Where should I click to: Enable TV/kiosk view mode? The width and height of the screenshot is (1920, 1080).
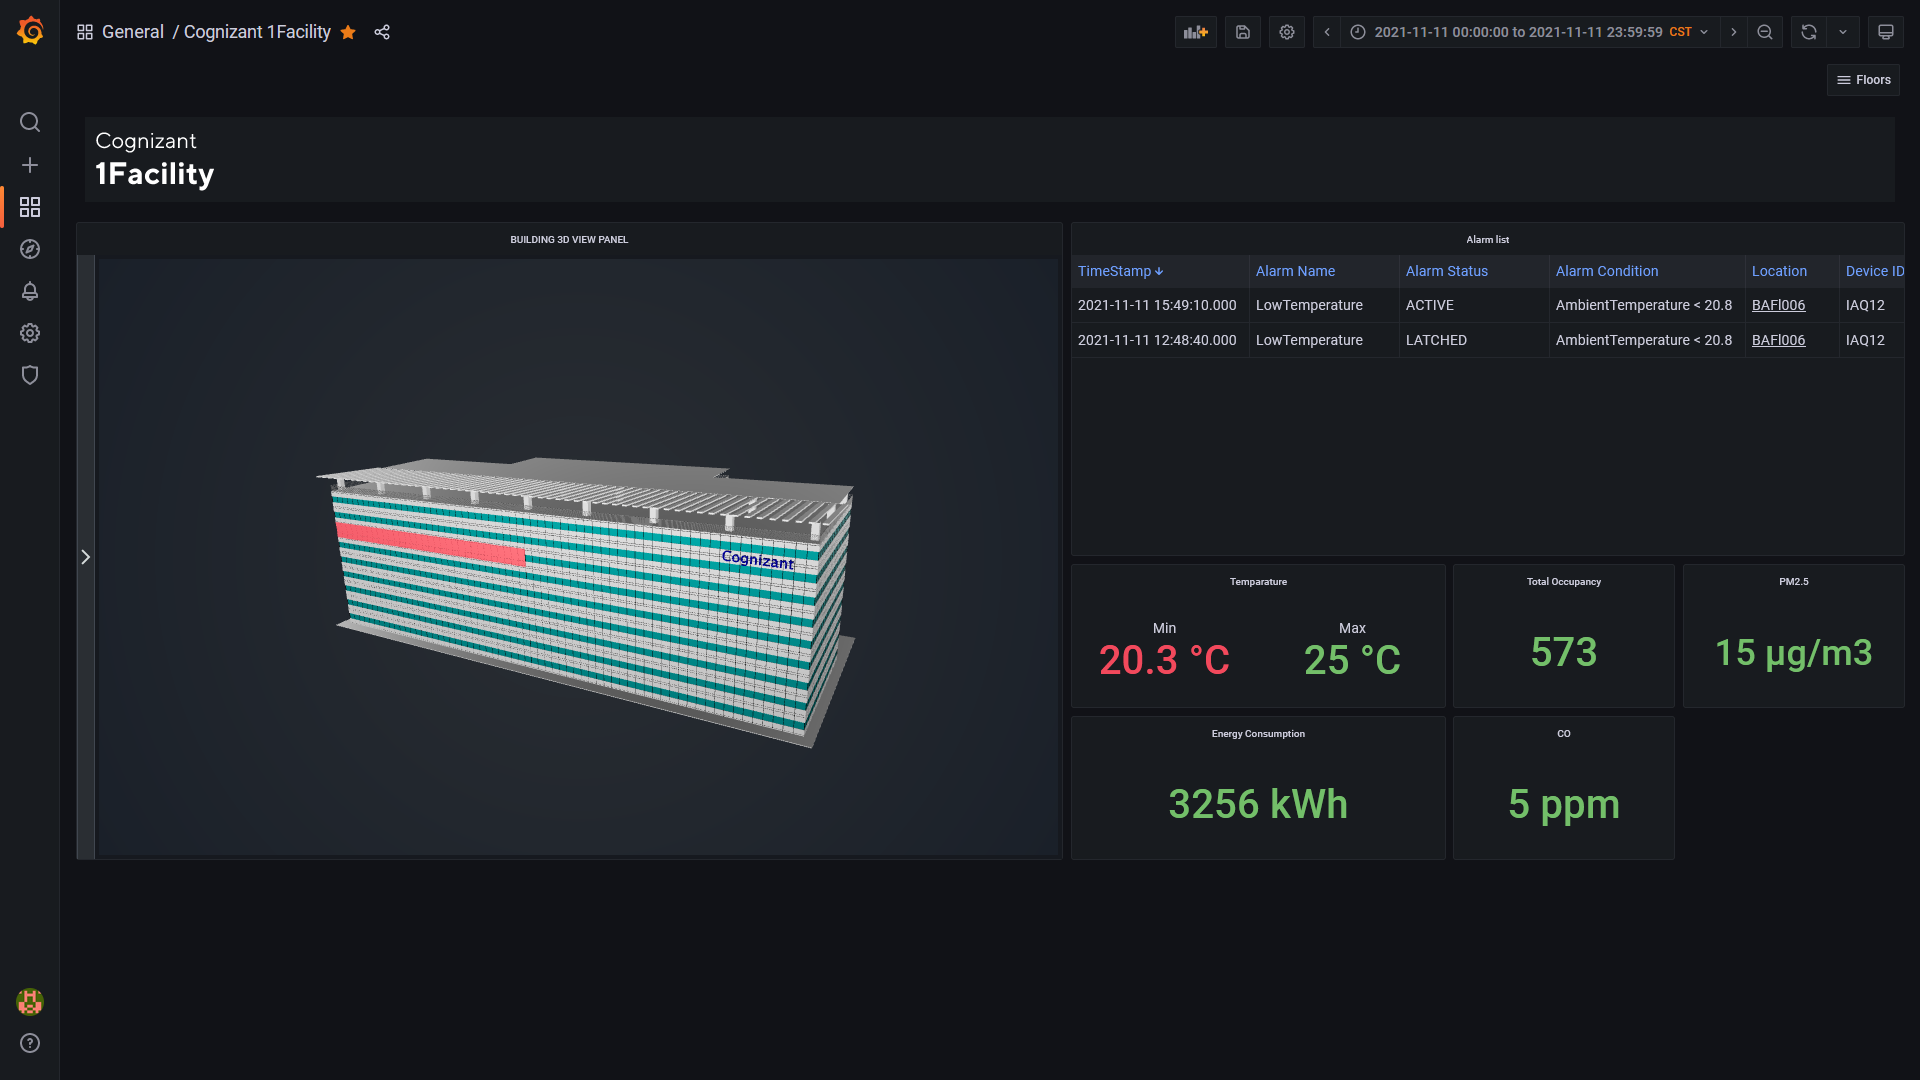point(1886,32)
